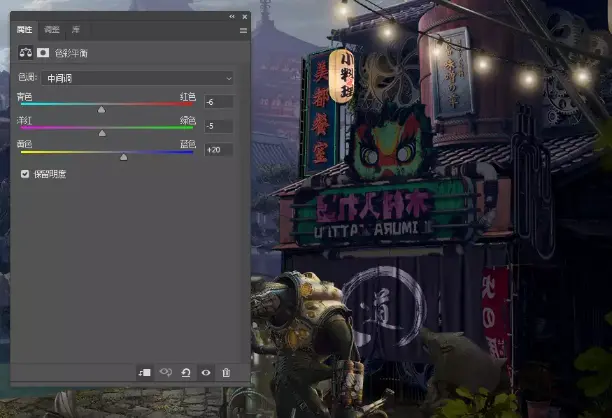
Task: Click the 红色 label
Action: tap(188, 96)
